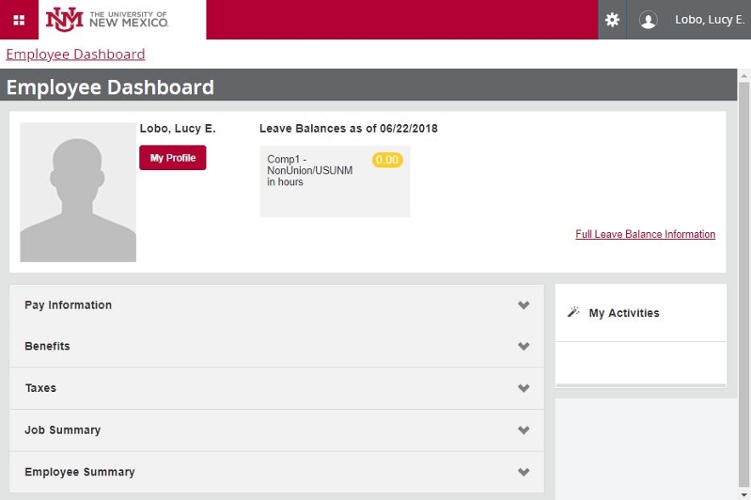
Task: Click the Comp1 NonUnion/USUNM leave card
Action: [335, 182]
